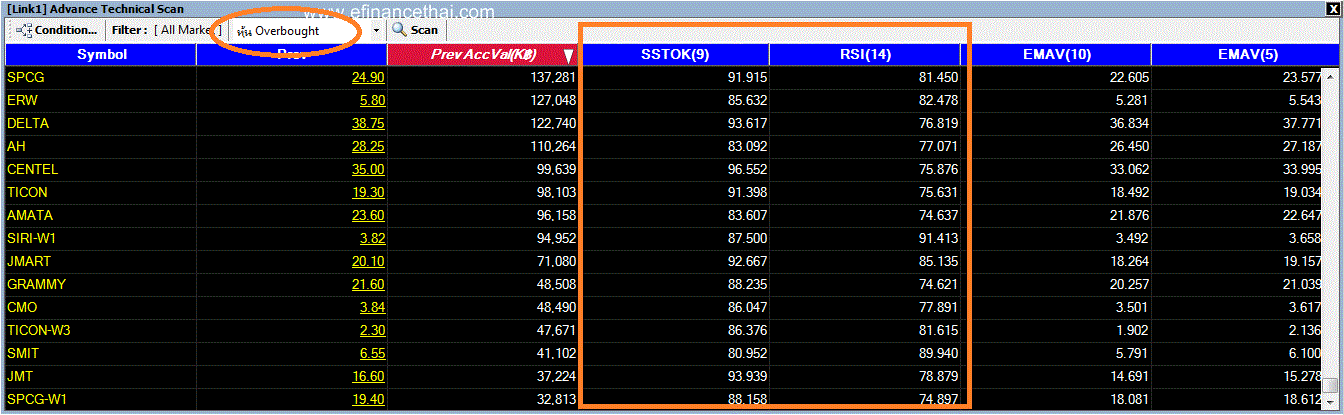
Task: Click JMT's SSTOK value 93.939
Action: point(746,376)
